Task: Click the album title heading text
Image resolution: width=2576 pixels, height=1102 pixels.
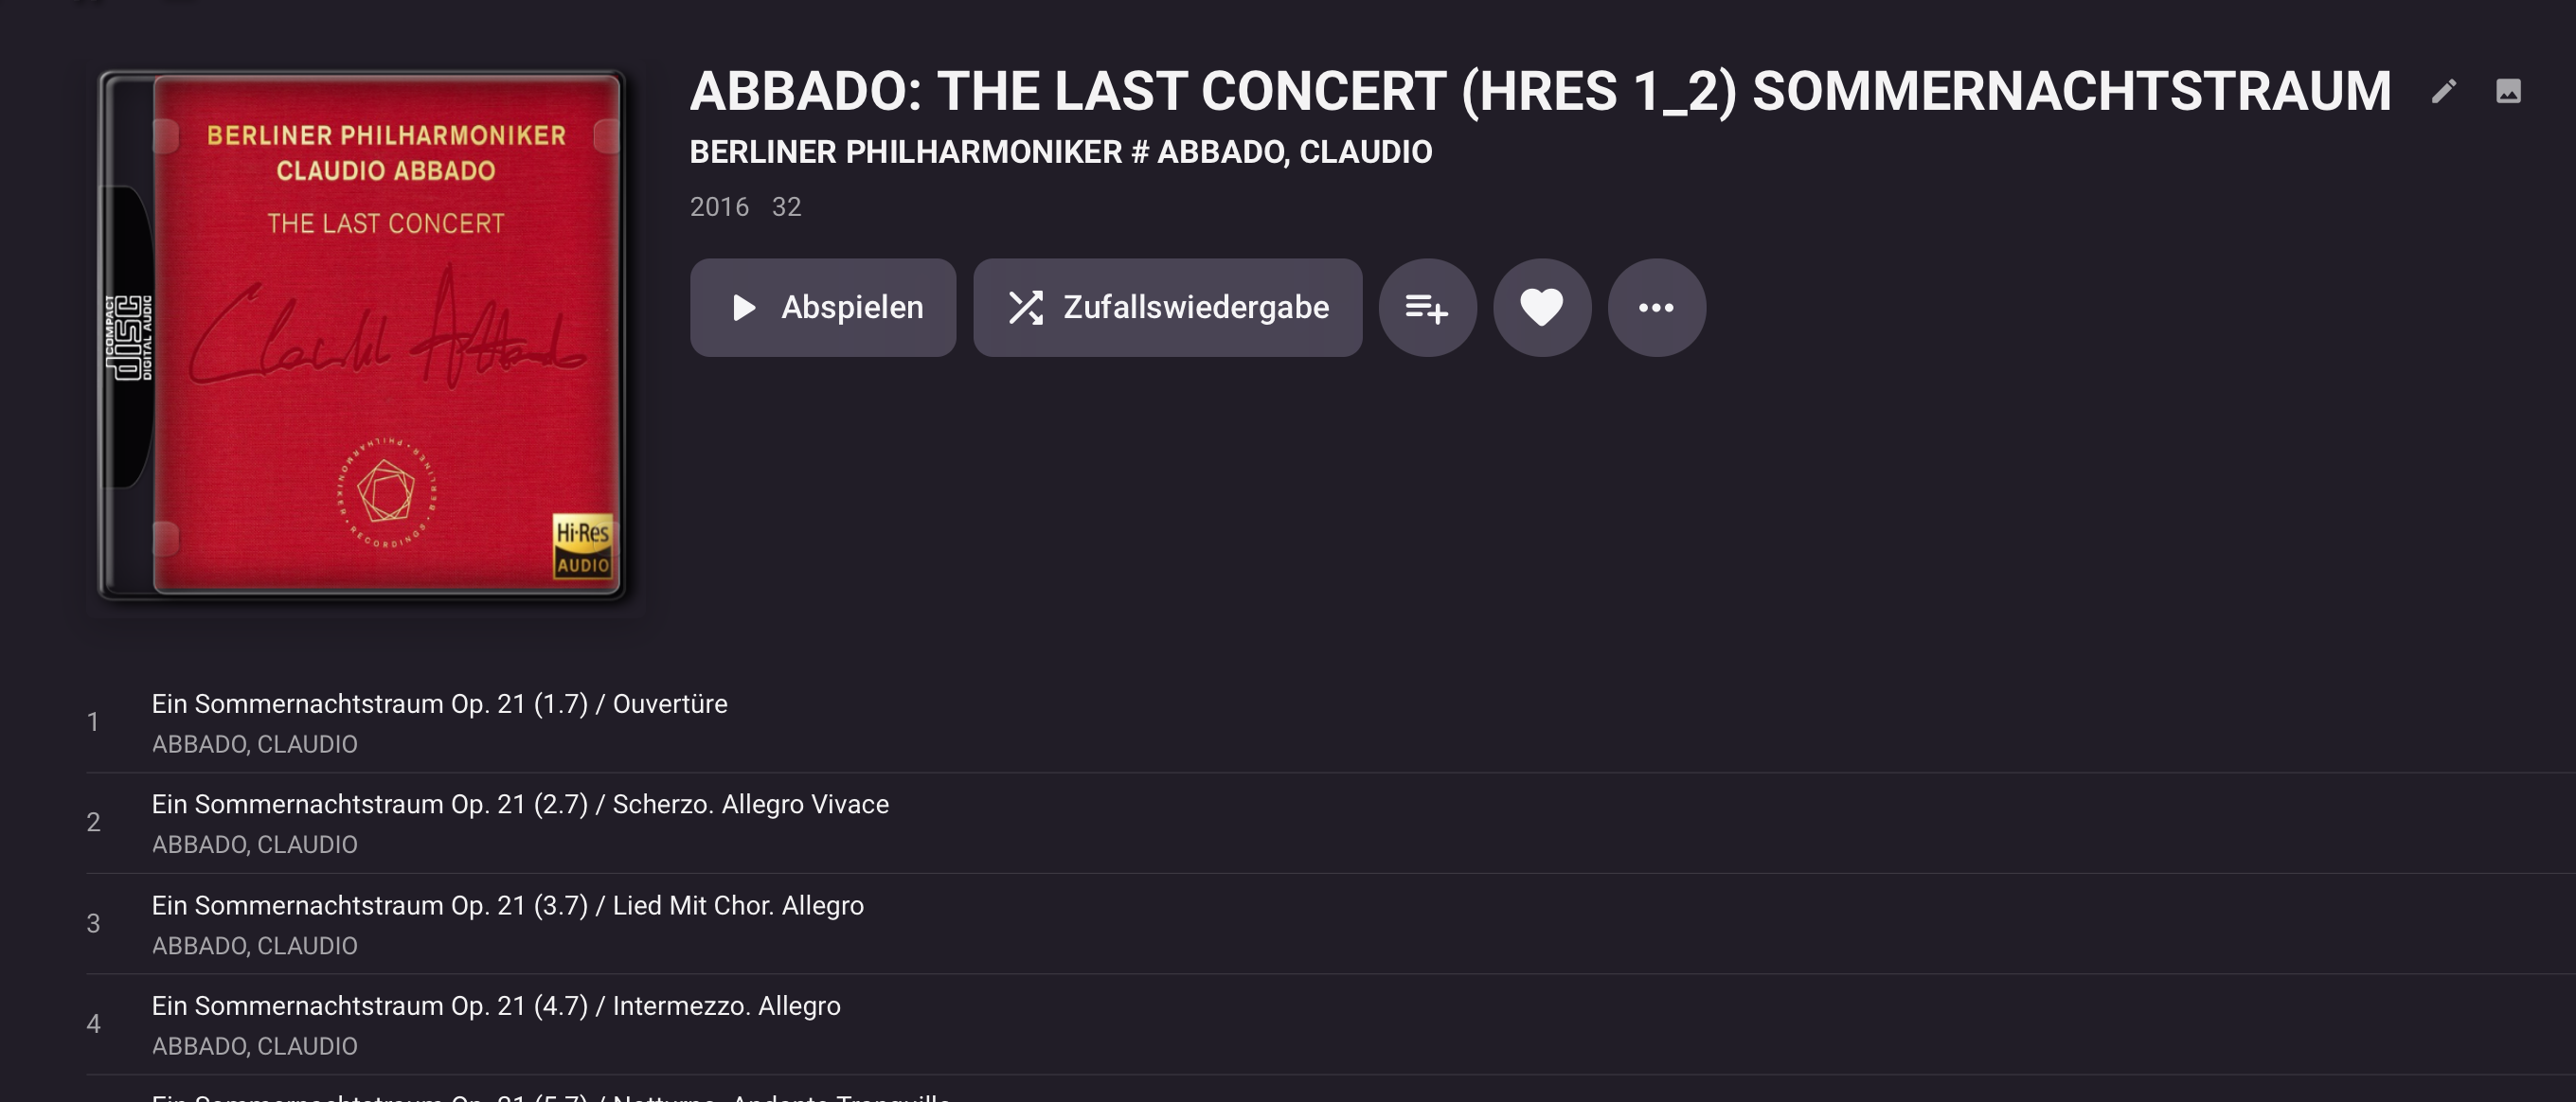Action: [x=1540, y=91]
